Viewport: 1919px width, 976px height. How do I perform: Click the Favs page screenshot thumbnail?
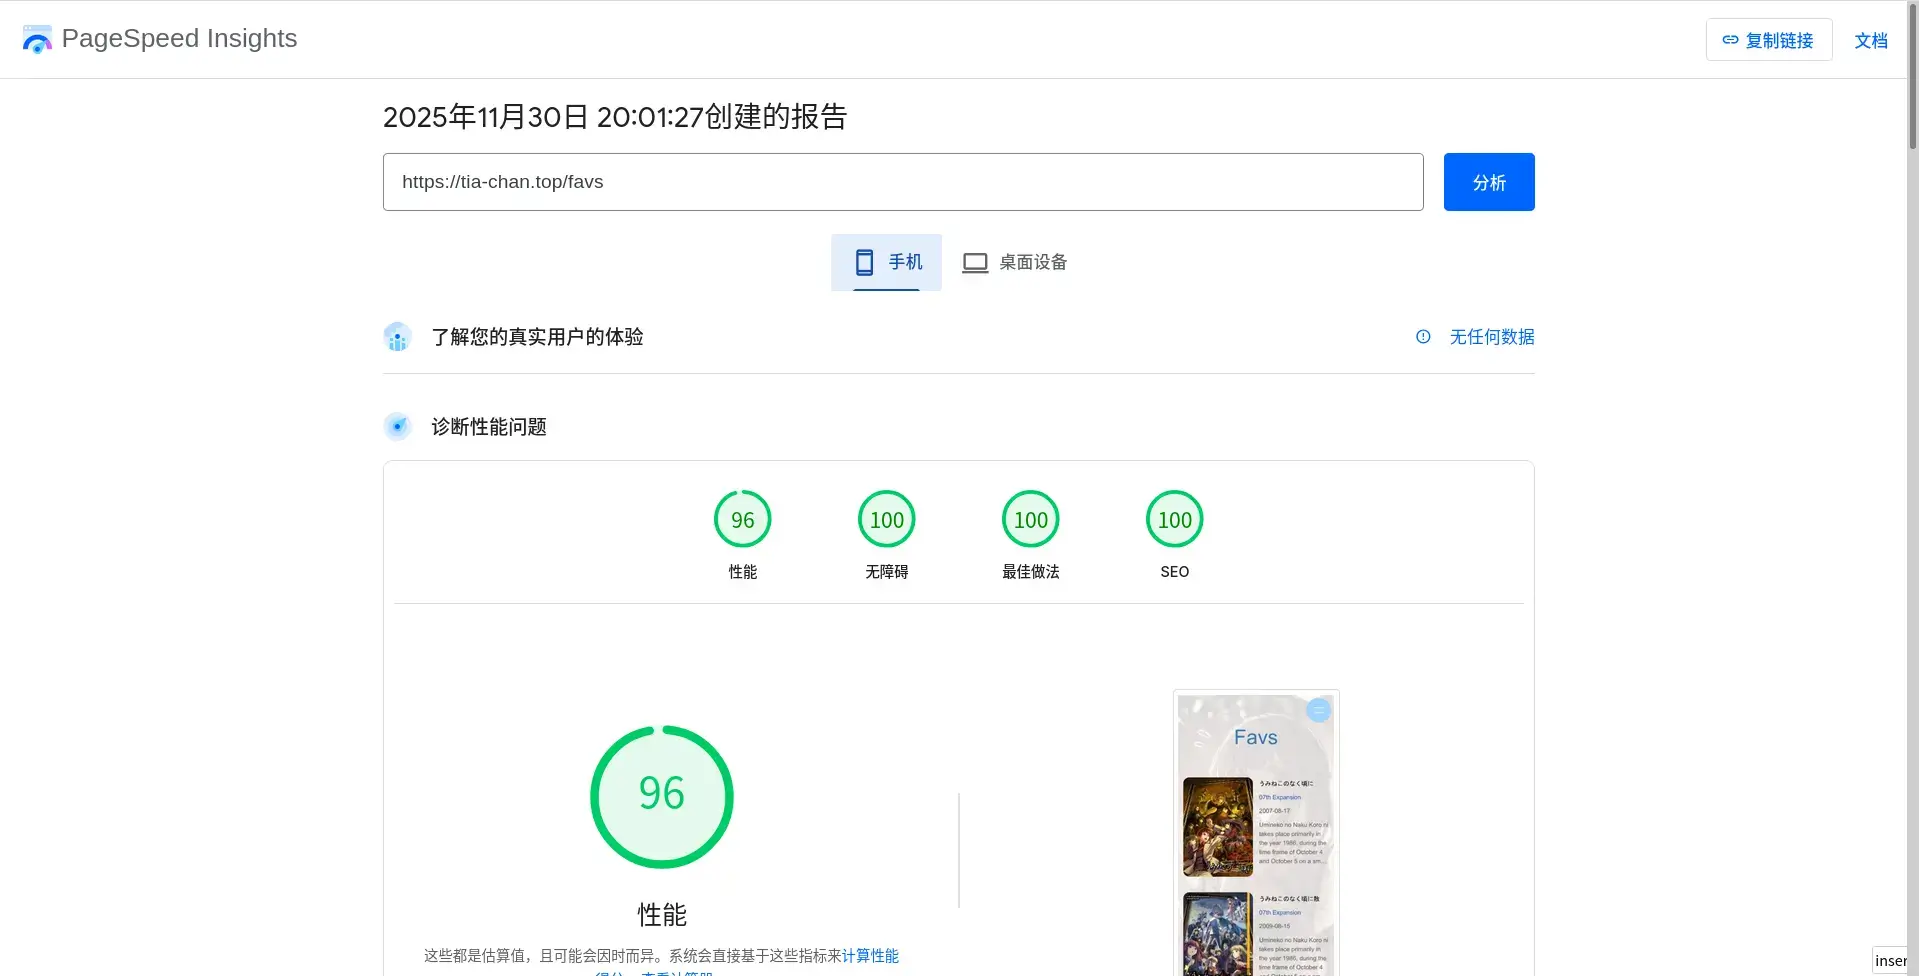click(1256, 833)
